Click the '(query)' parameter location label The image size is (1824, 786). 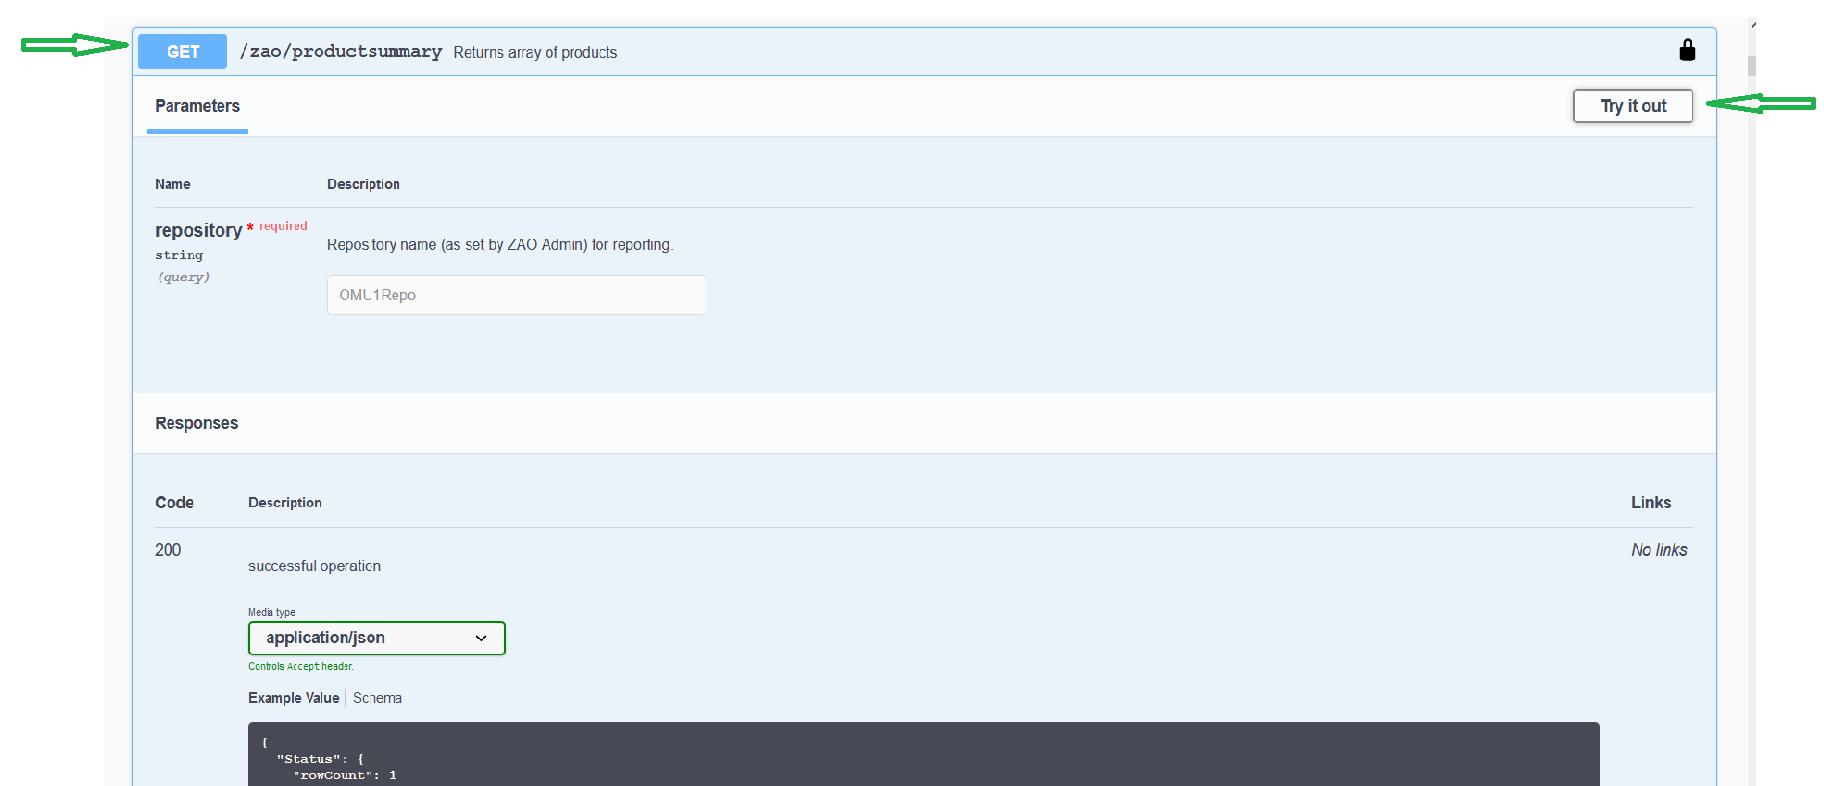(183, 277)
